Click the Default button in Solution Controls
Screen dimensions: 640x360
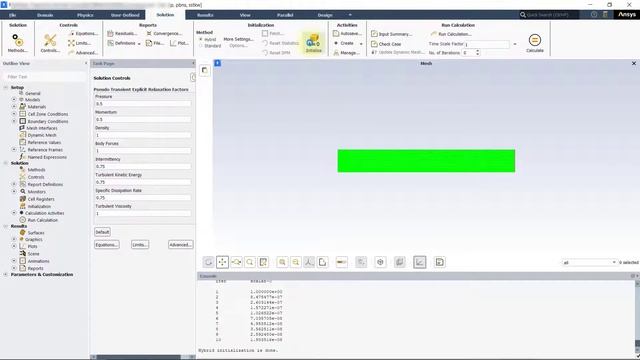(x=102, y=232)
